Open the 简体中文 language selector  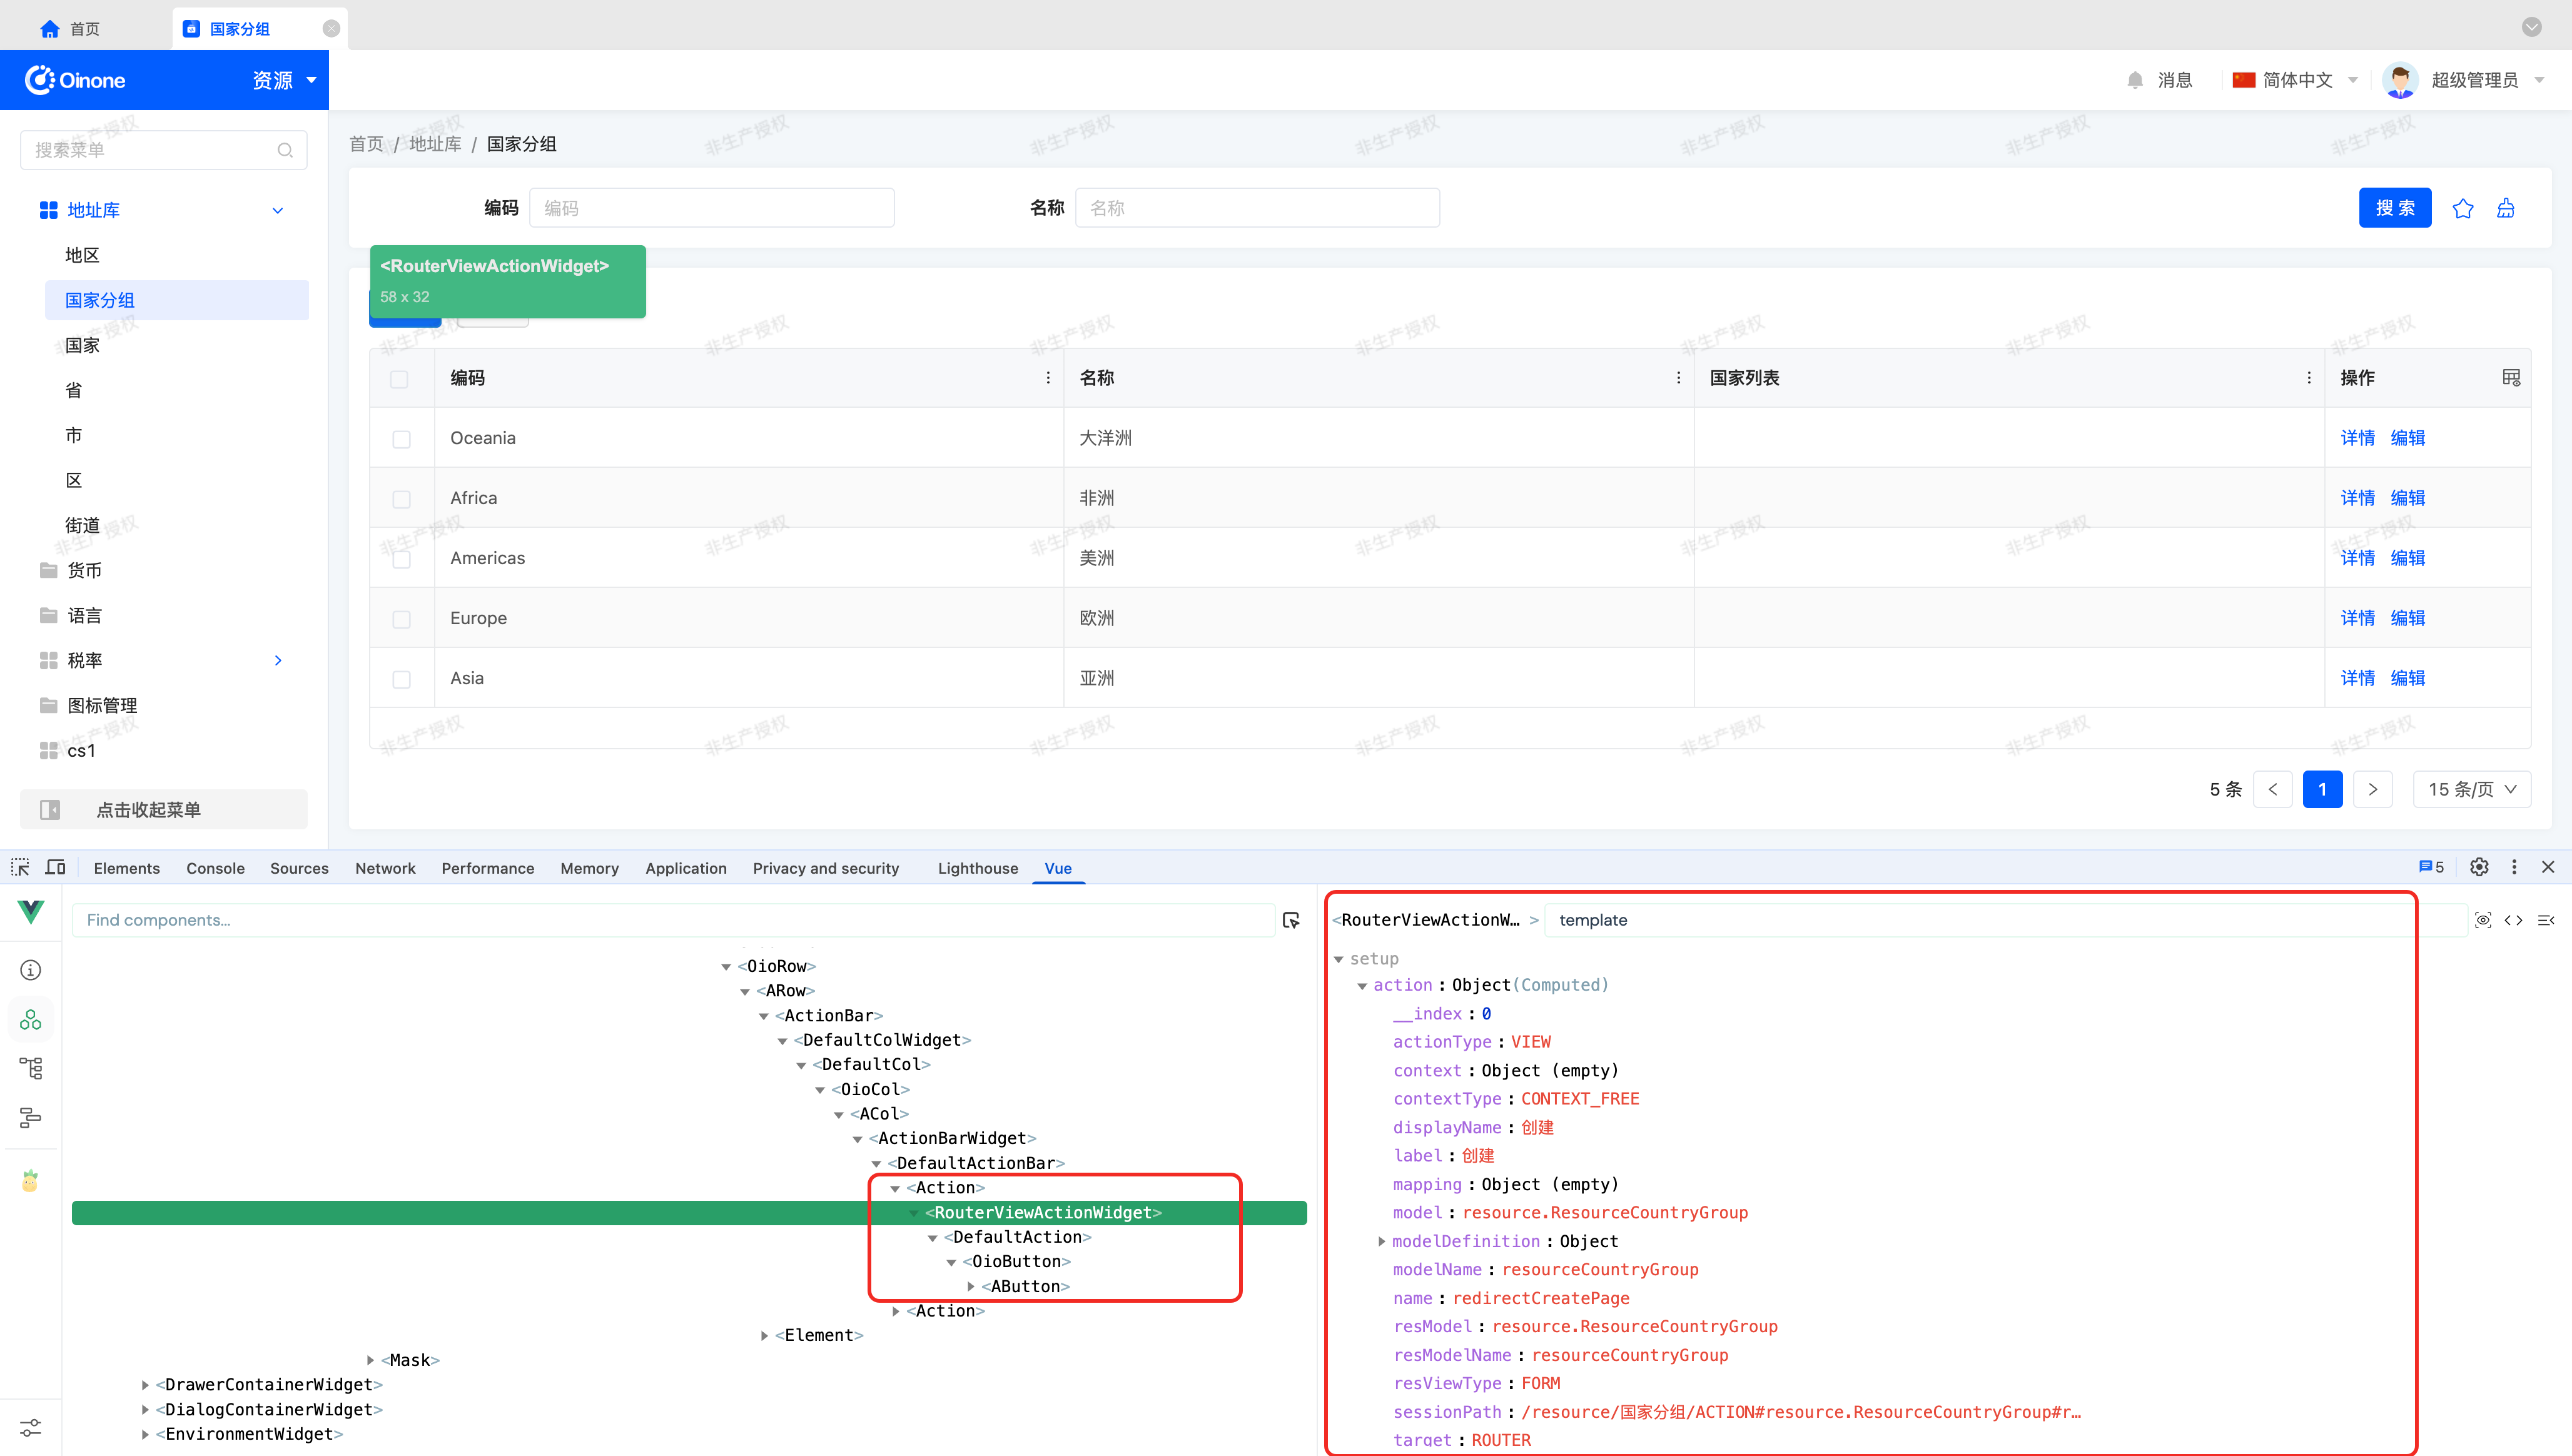tap(2295, 80)
